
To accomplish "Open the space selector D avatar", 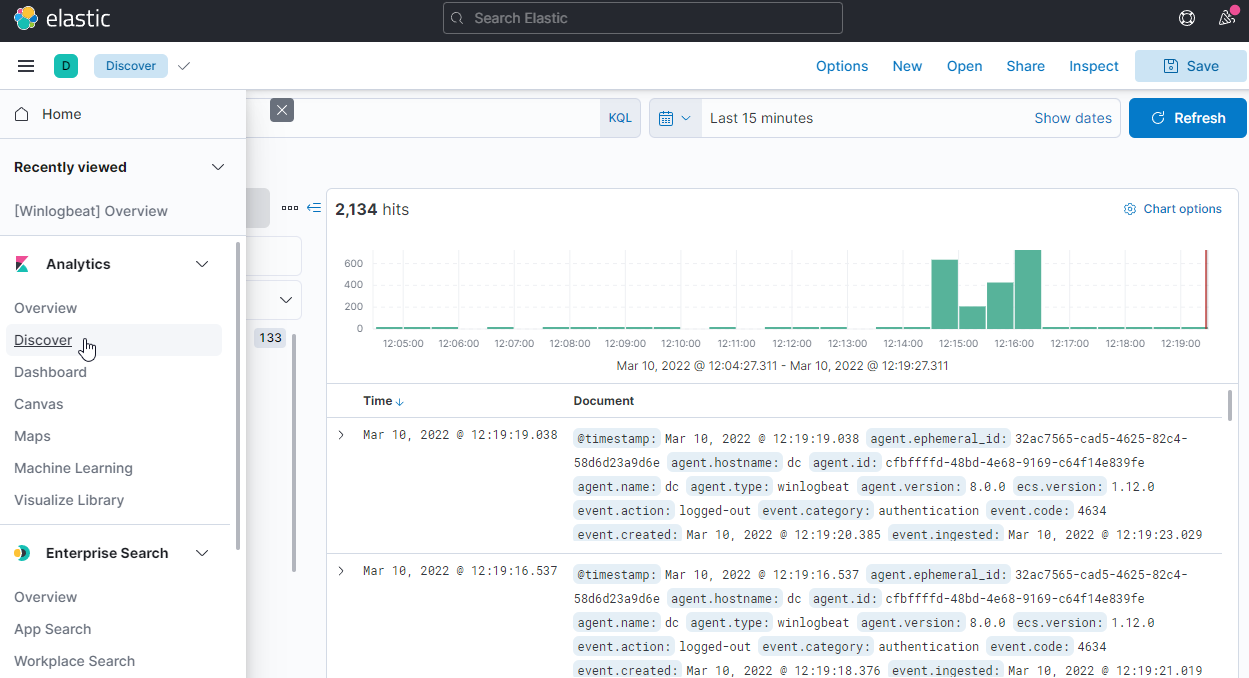I will click(x=66, y=66).
